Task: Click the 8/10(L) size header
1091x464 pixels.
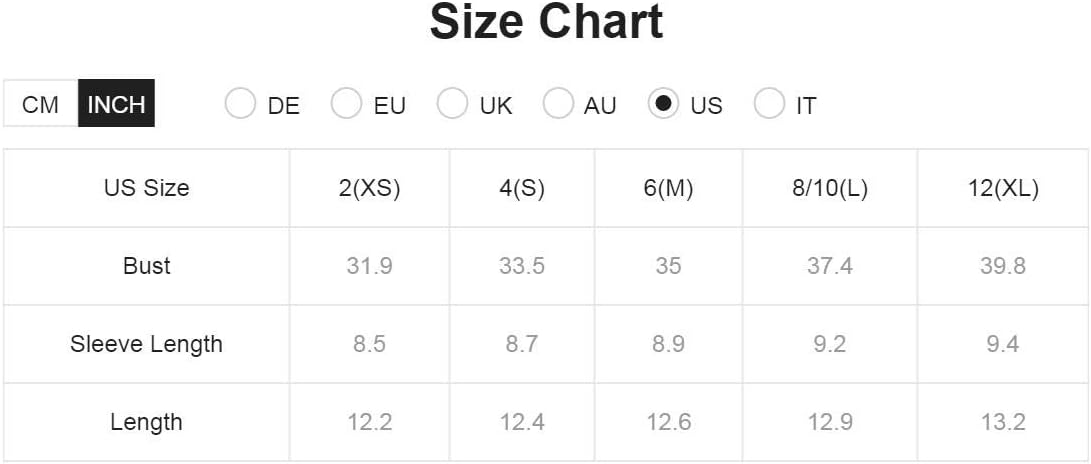Action: coord(830,189)
